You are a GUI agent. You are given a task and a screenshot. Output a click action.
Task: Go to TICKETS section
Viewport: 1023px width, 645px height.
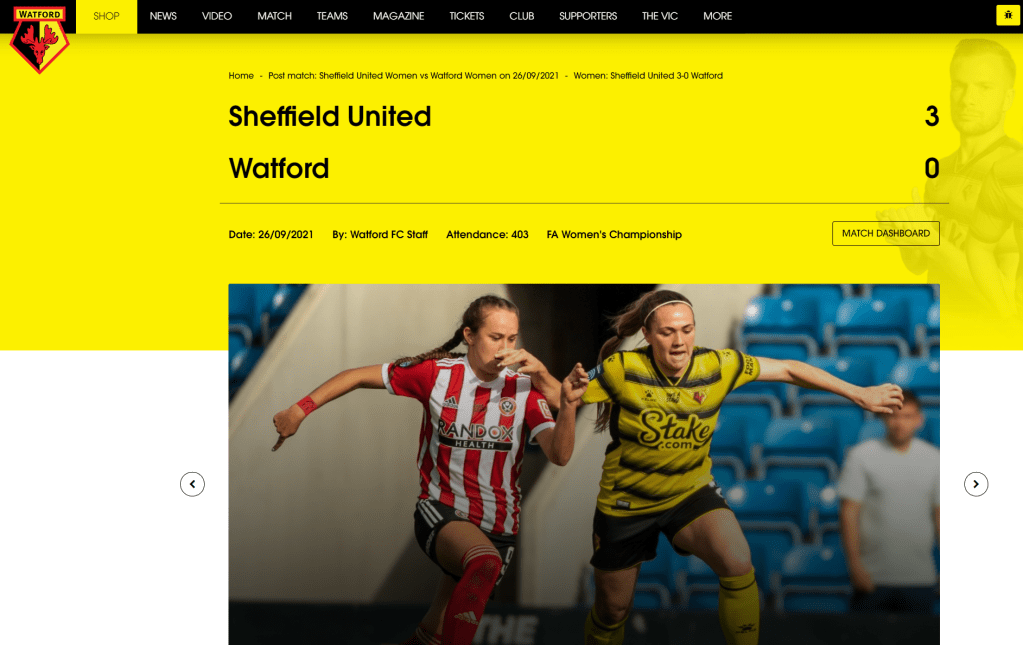[x=466, y=16]
